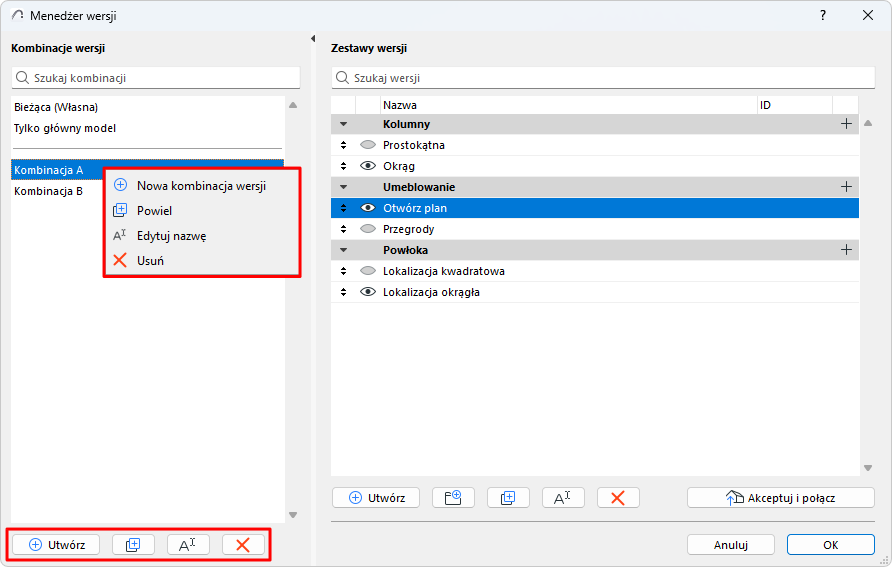Toggle visibility eye of Lokalizacja kwadratowa
Screen dimensions: 892x567
368,271
